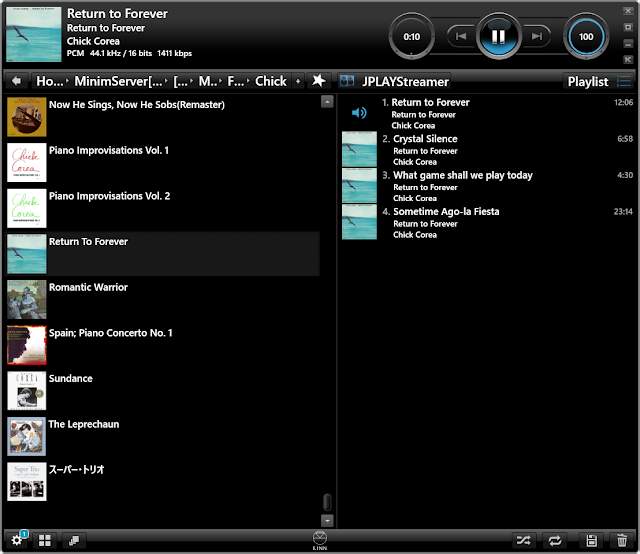
Task: Select the Return To Forever album row
Action: (162, 254)
